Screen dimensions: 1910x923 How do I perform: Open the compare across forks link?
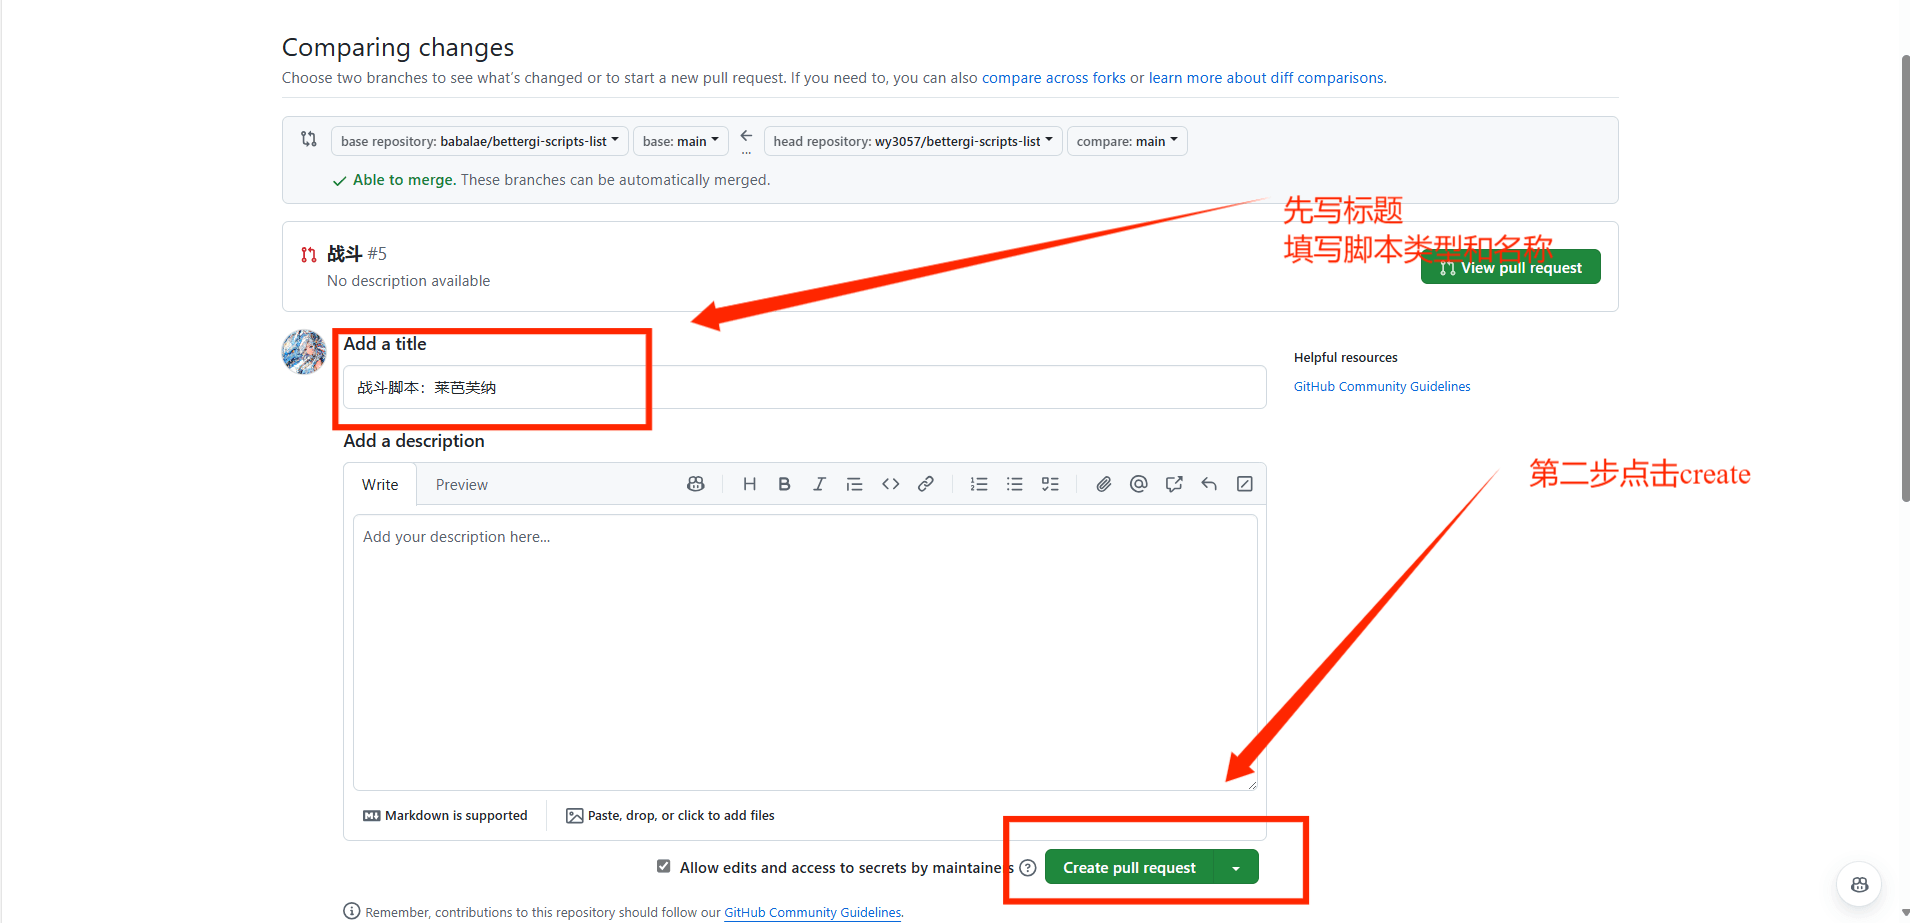1052,77
